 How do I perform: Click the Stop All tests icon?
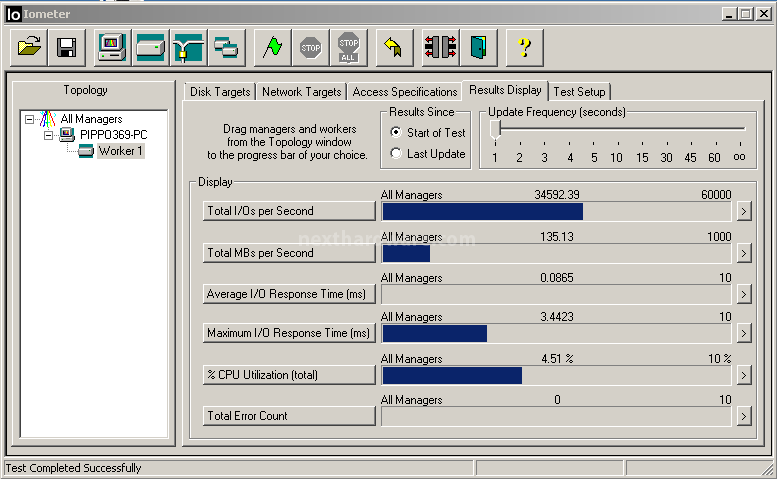coord(348,48)
